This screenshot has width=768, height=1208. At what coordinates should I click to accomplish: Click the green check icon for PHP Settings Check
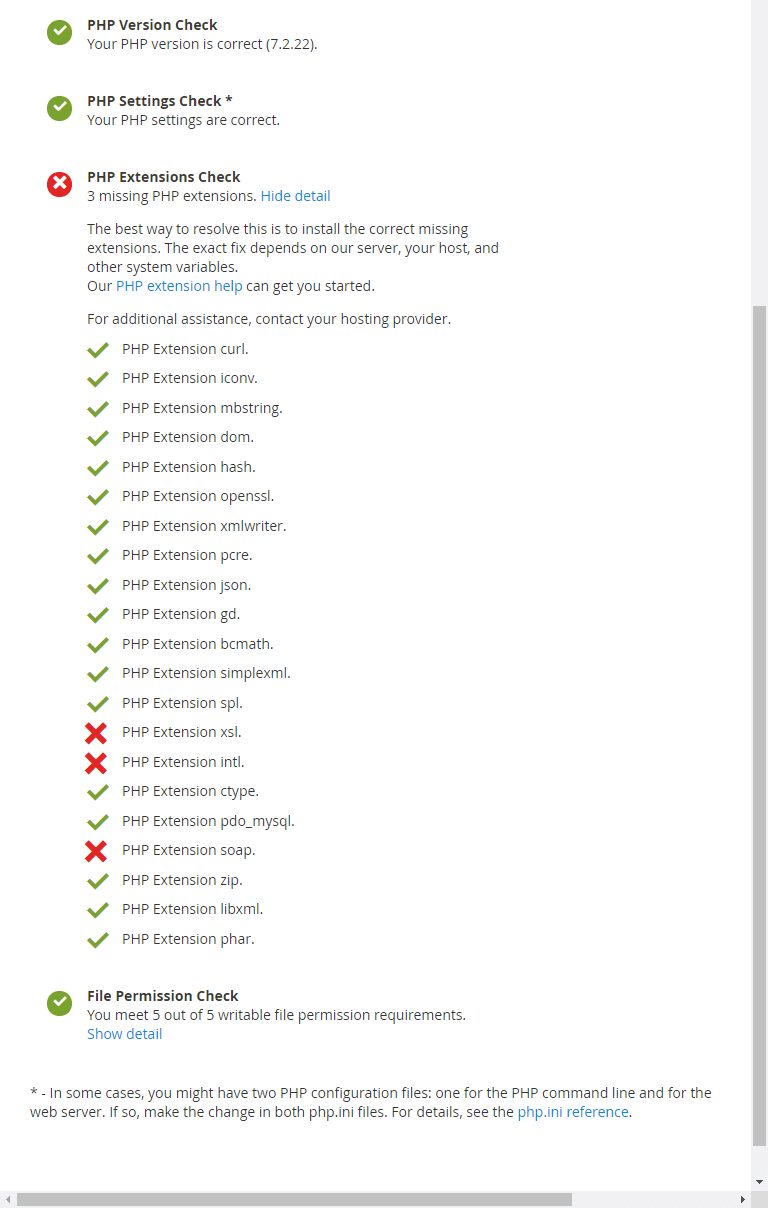[x=59, y=109]
